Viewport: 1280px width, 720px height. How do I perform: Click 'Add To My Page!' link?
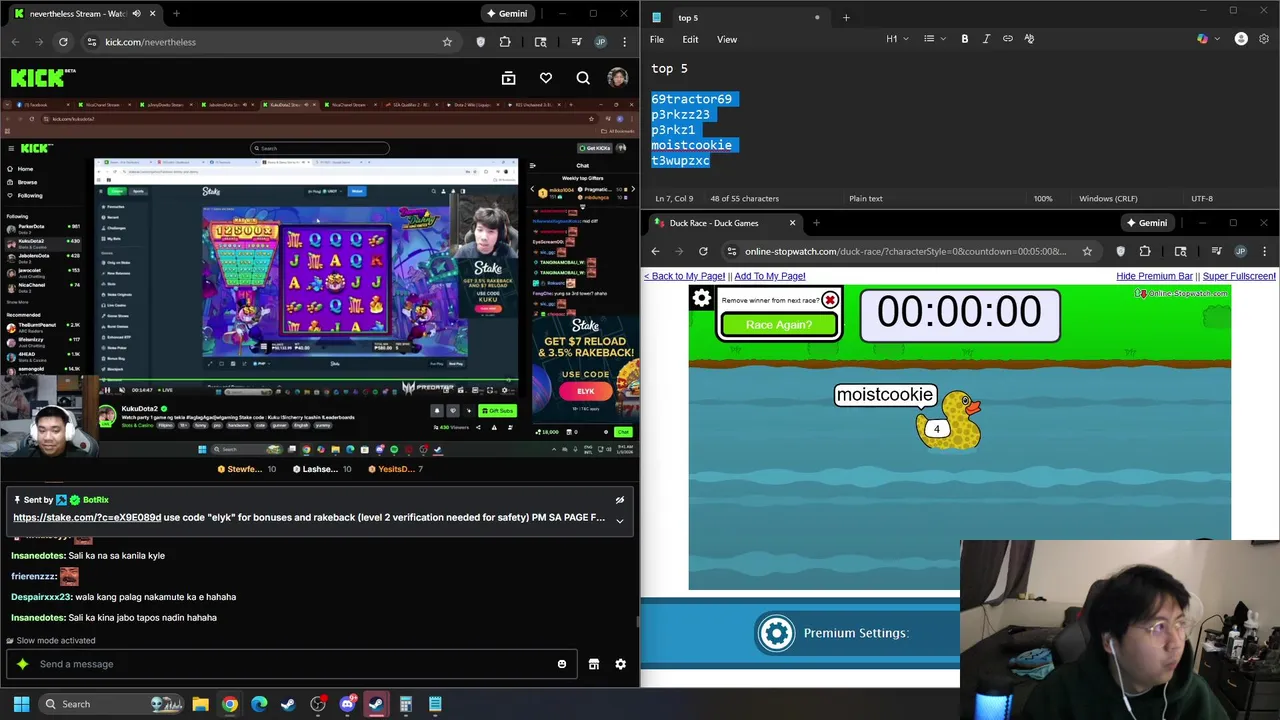coord(770,276)
